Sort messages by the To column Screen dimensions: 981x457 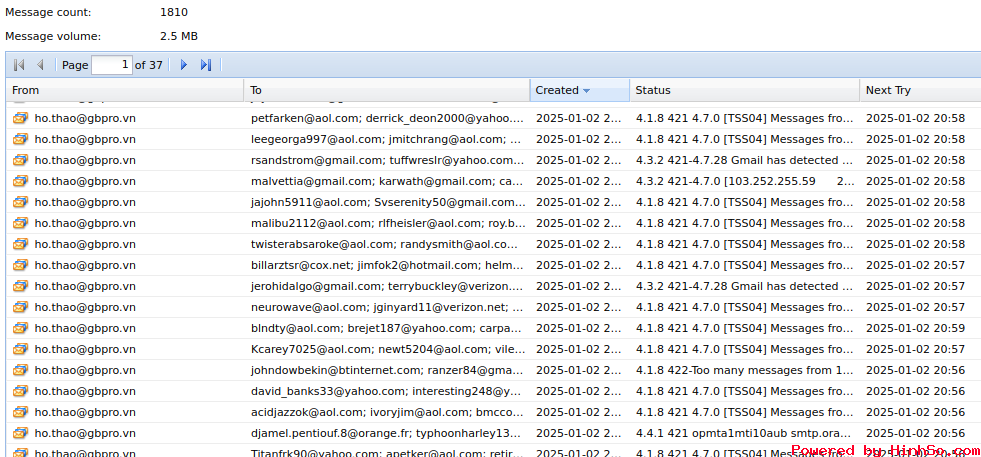pyautogui.click(x=256, y=90)
